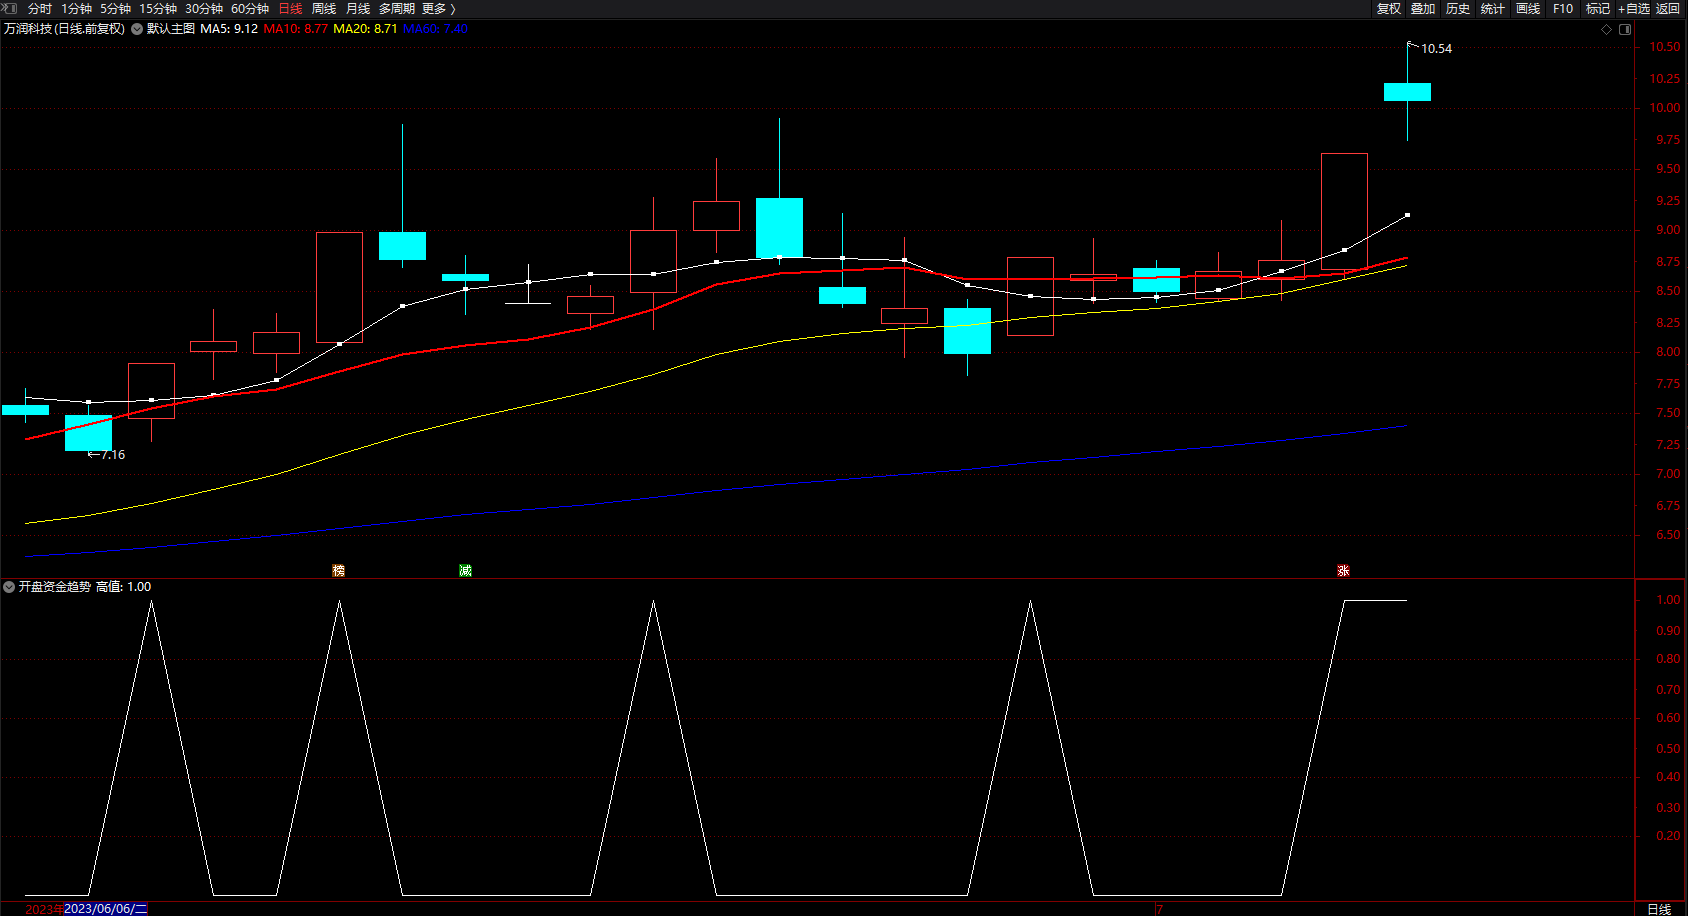The image size is (1688, 916).
Task: Click the diamond icon above the price axis
Action: [x=1607, y=29]
